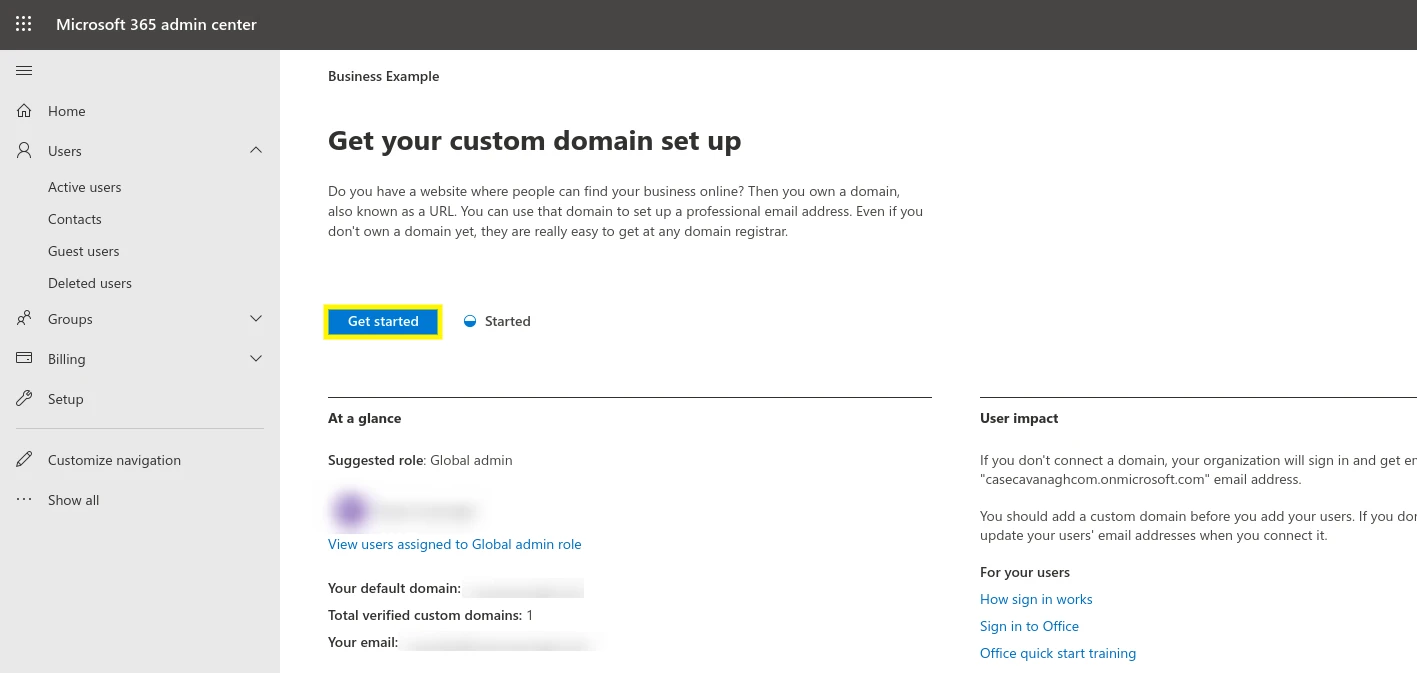Click the 'Your default domain:' label
Screen dimensions: 1417x673
point(394,588)
